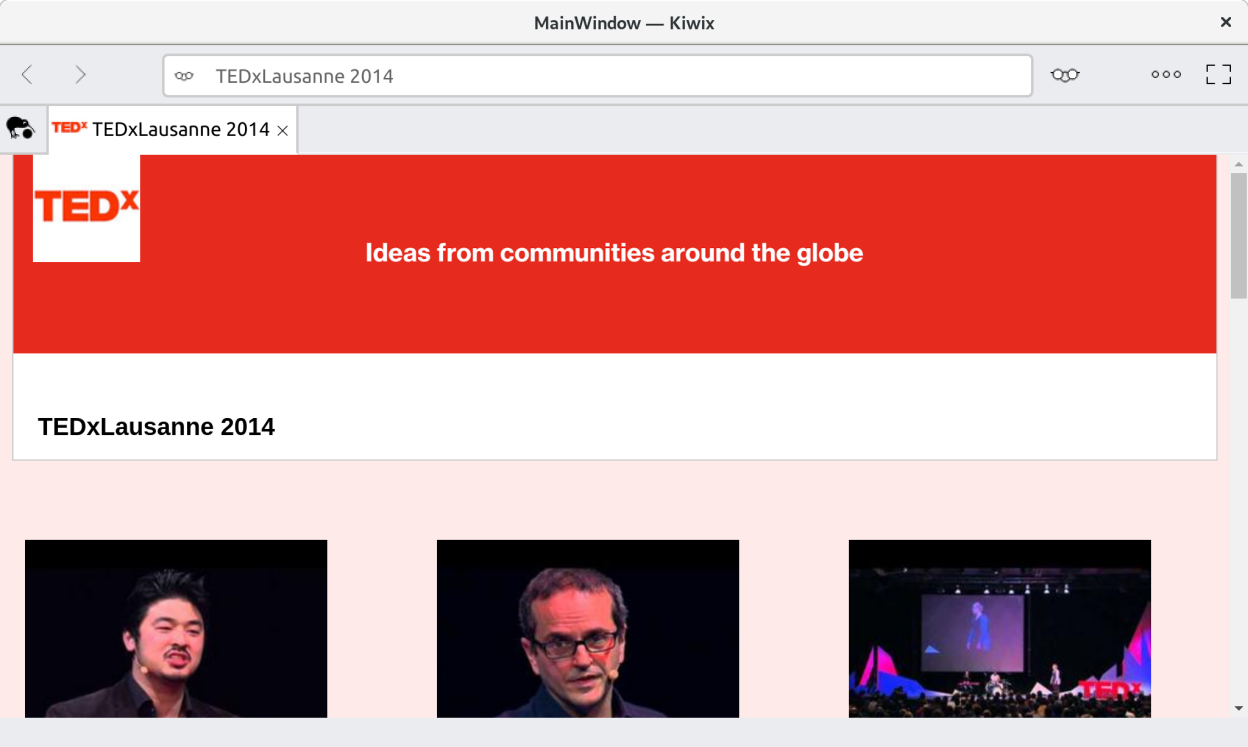Click the scrollbar down arrow

1239,708
